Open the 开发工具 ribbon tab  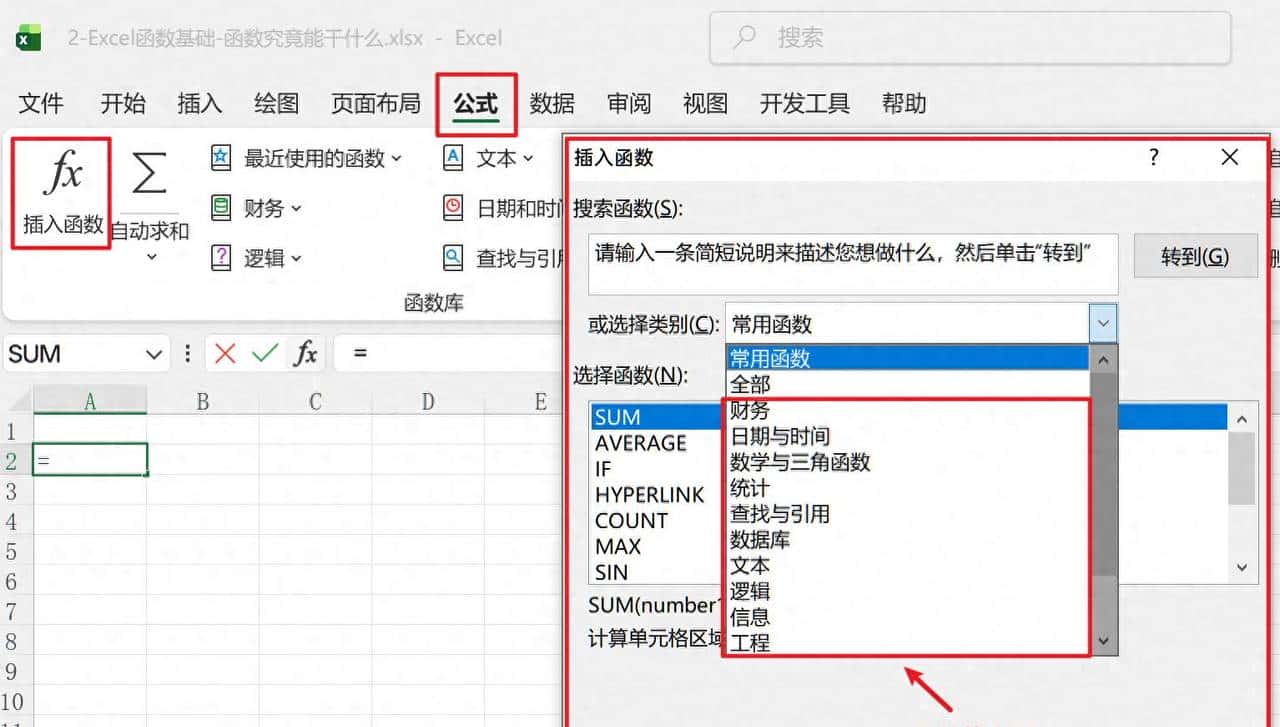(804, 103)
